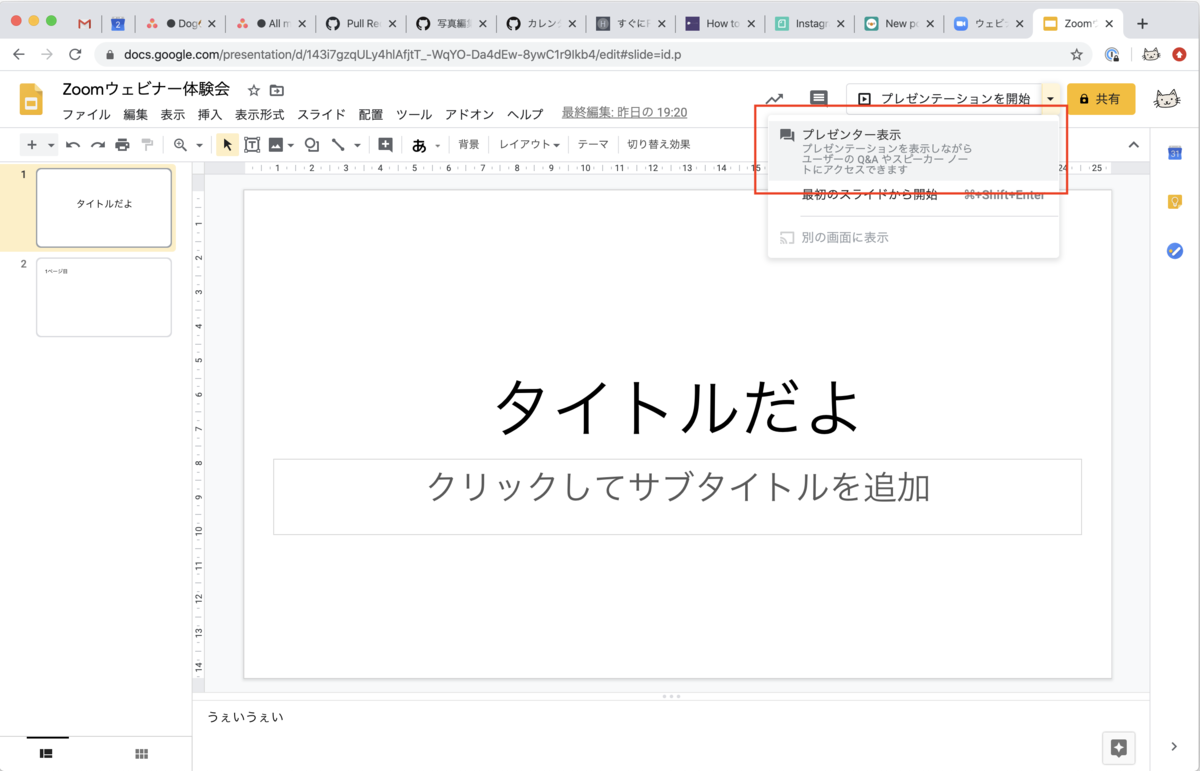This screenshot has height=771, width=1200.
Task: Open the insert image dropdown arrow
Action: pyautogui.click(x=291, y=145)
